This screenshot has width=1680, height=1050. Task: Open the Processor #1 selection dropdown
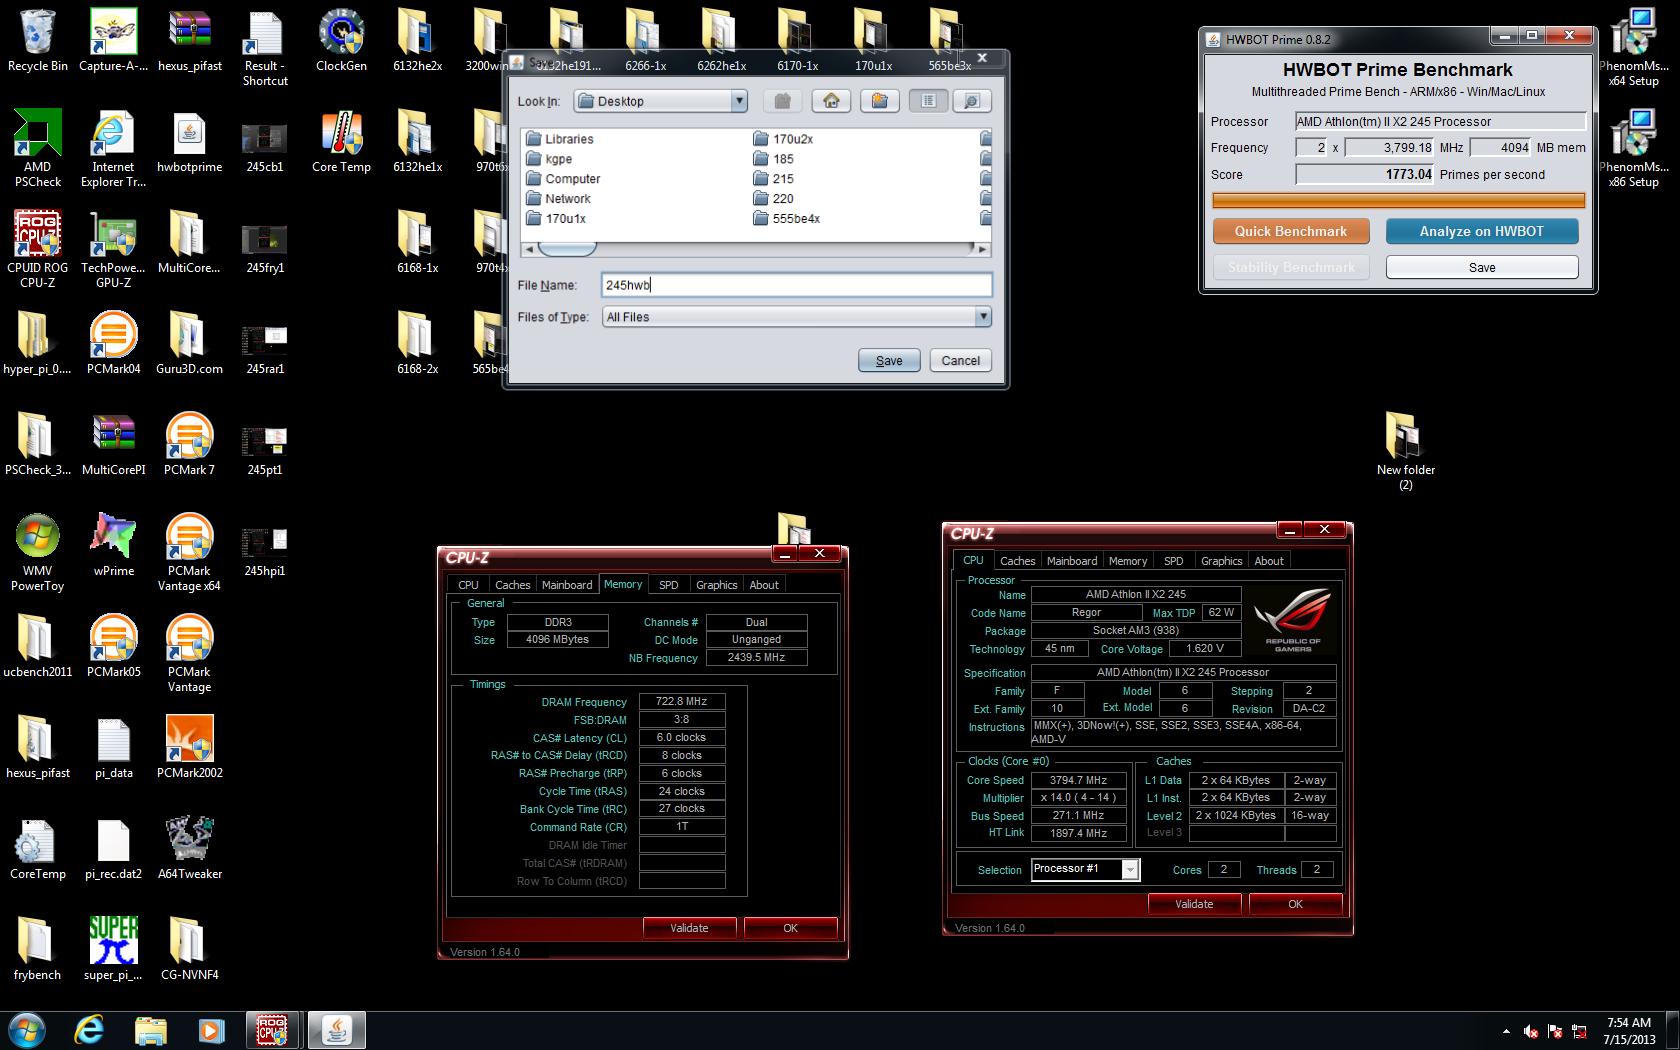1129,869
